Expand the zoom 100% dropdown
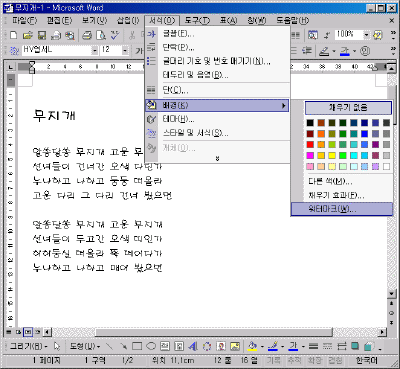 [367, 35]
